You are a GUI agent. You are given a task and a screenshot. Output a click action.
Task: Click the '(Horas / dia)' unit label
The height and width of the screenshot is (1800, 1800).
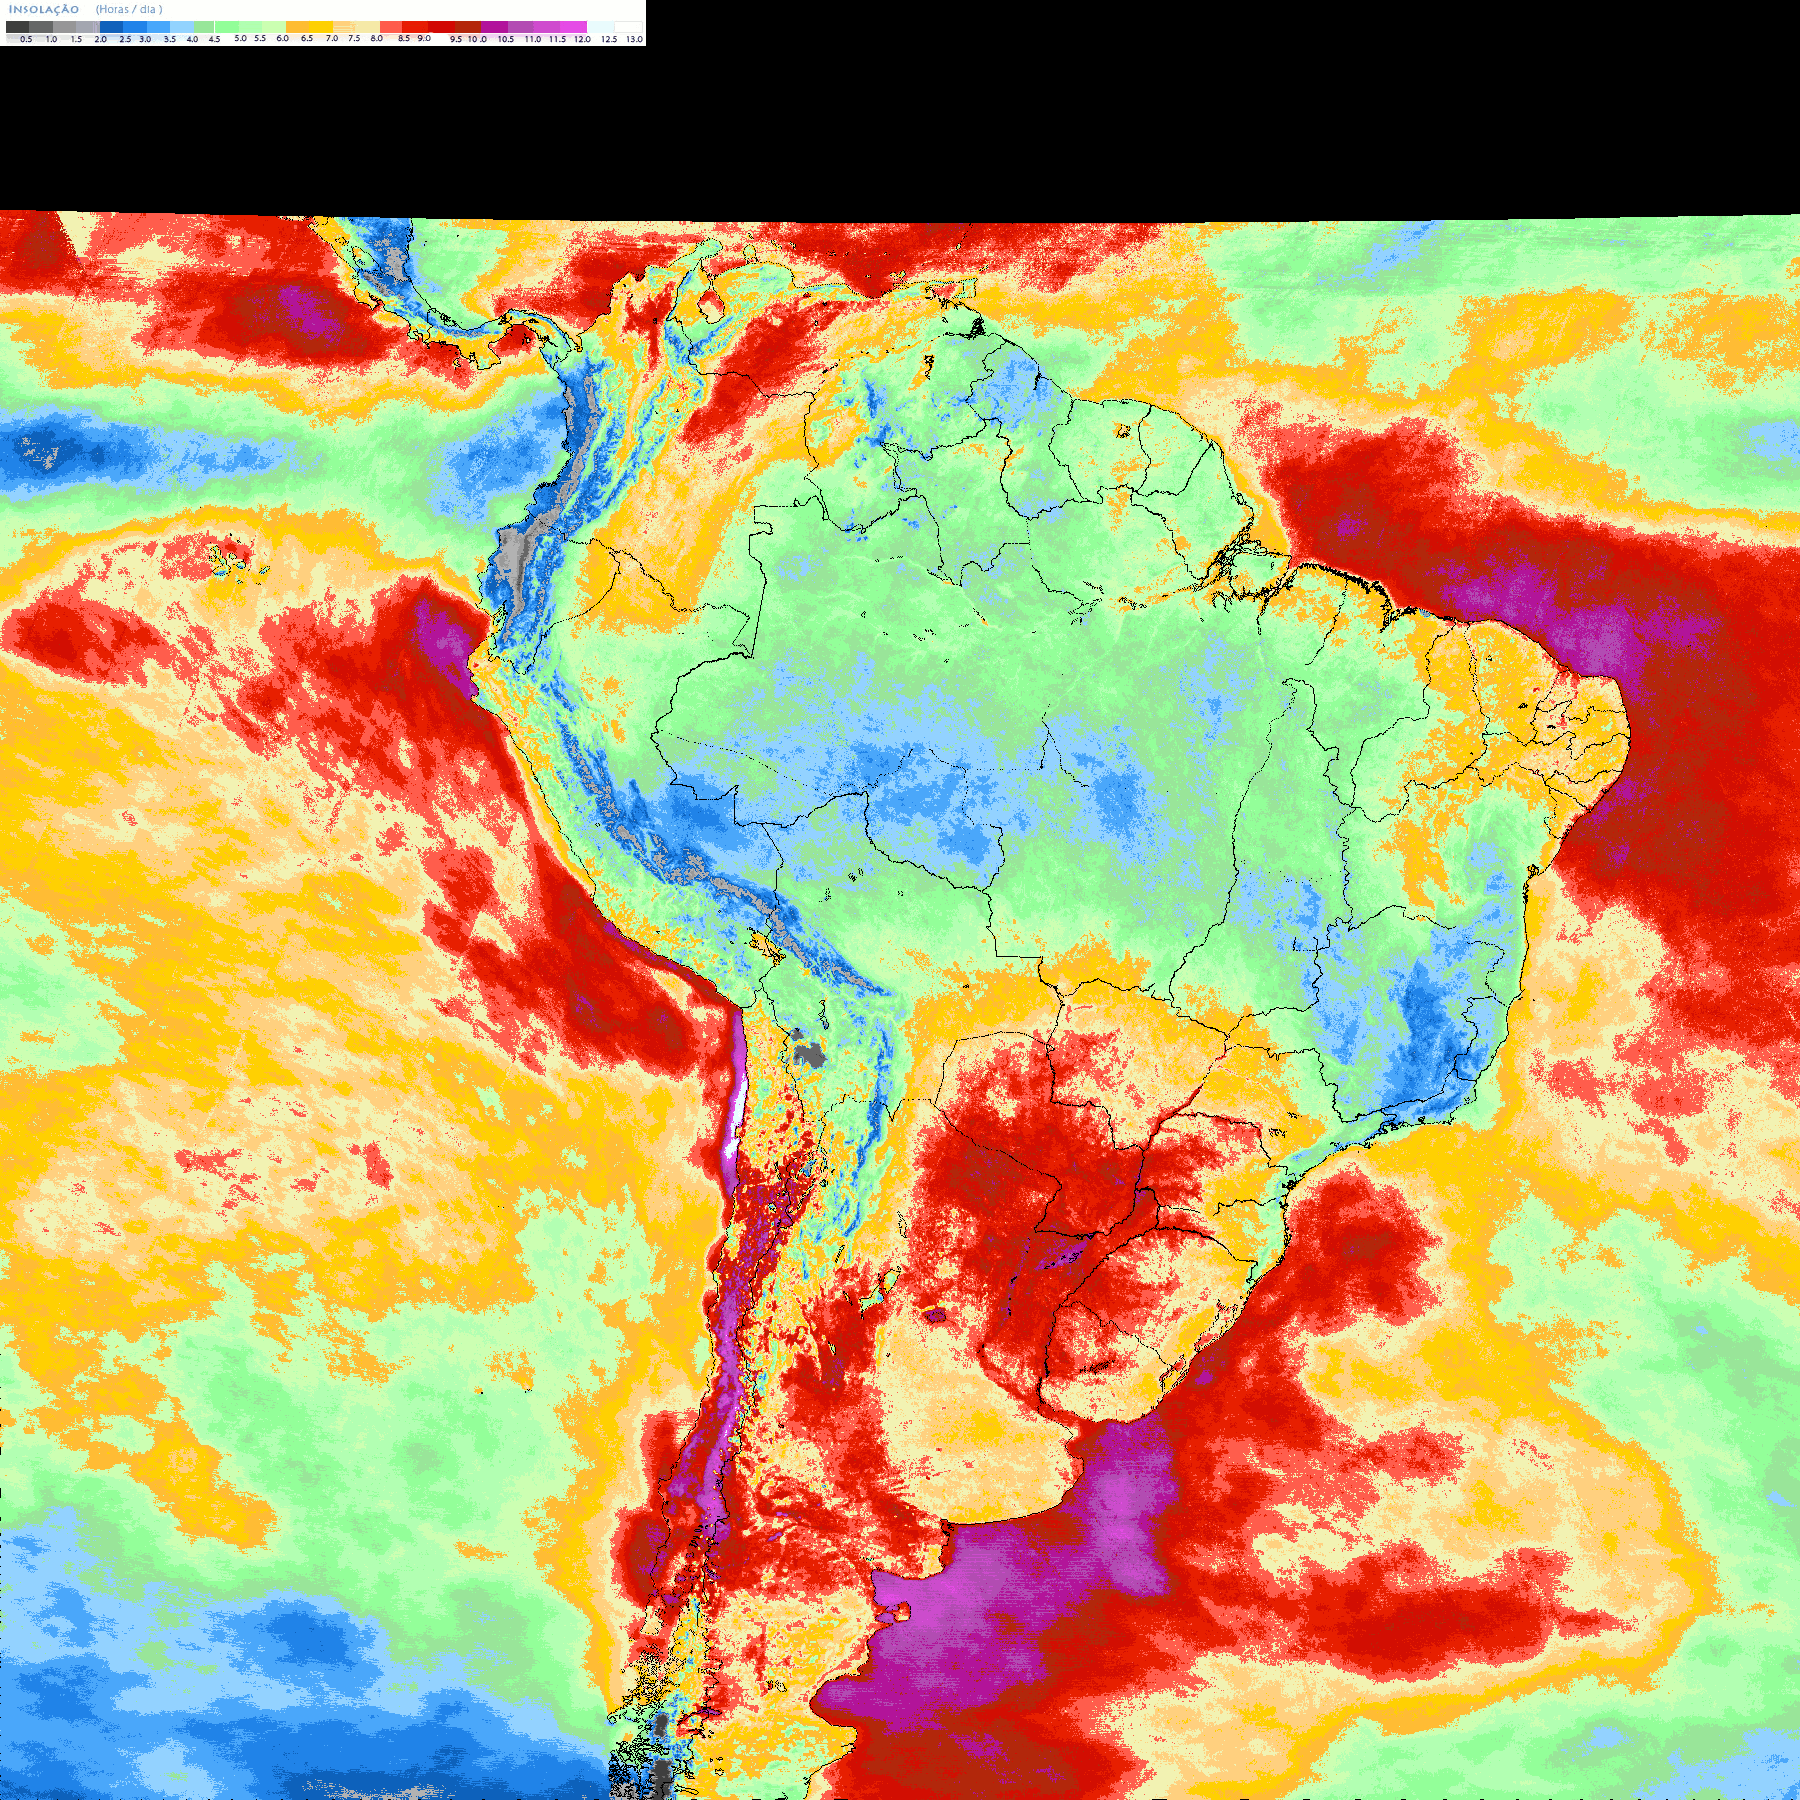point(129,10)
